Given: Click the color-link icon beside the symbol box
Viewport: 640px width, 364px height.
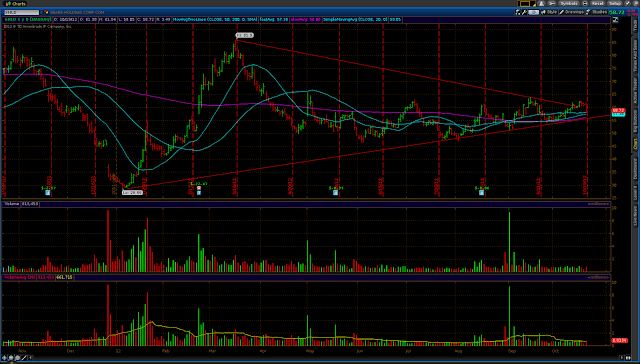Looking at the screenshot, I should [47, 12].
